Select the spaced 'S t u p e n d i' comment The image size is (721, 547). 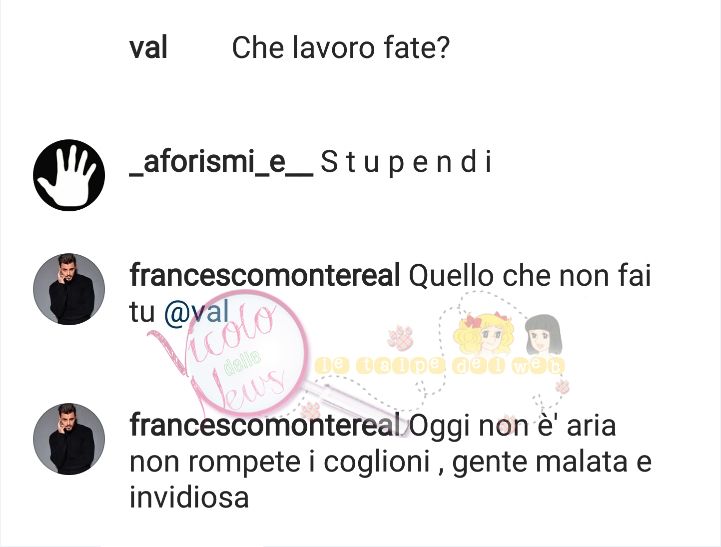406,163
